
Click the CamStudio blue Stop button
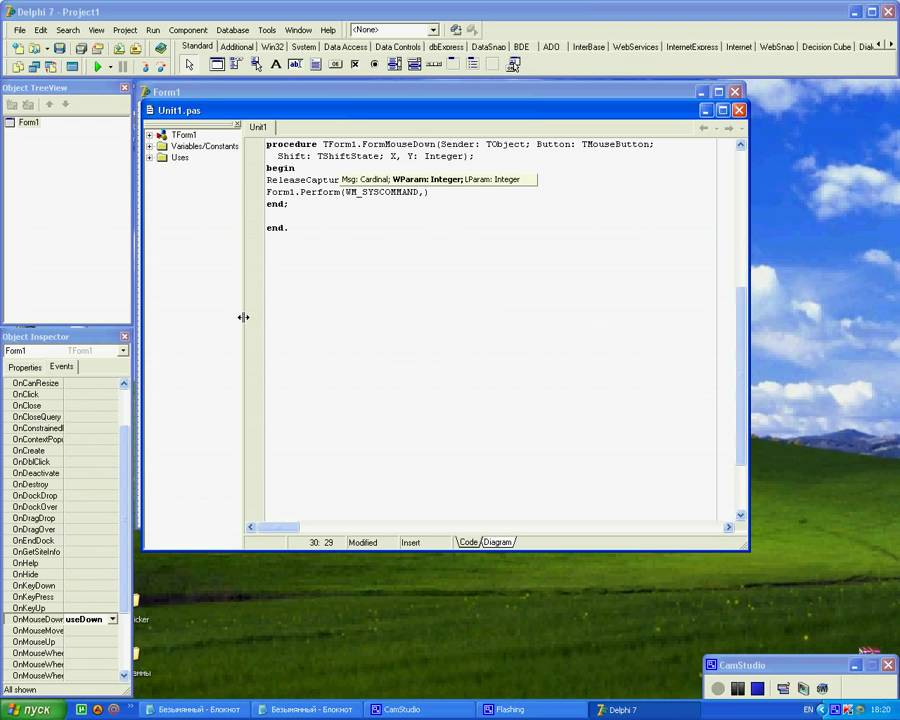point(758,688)
